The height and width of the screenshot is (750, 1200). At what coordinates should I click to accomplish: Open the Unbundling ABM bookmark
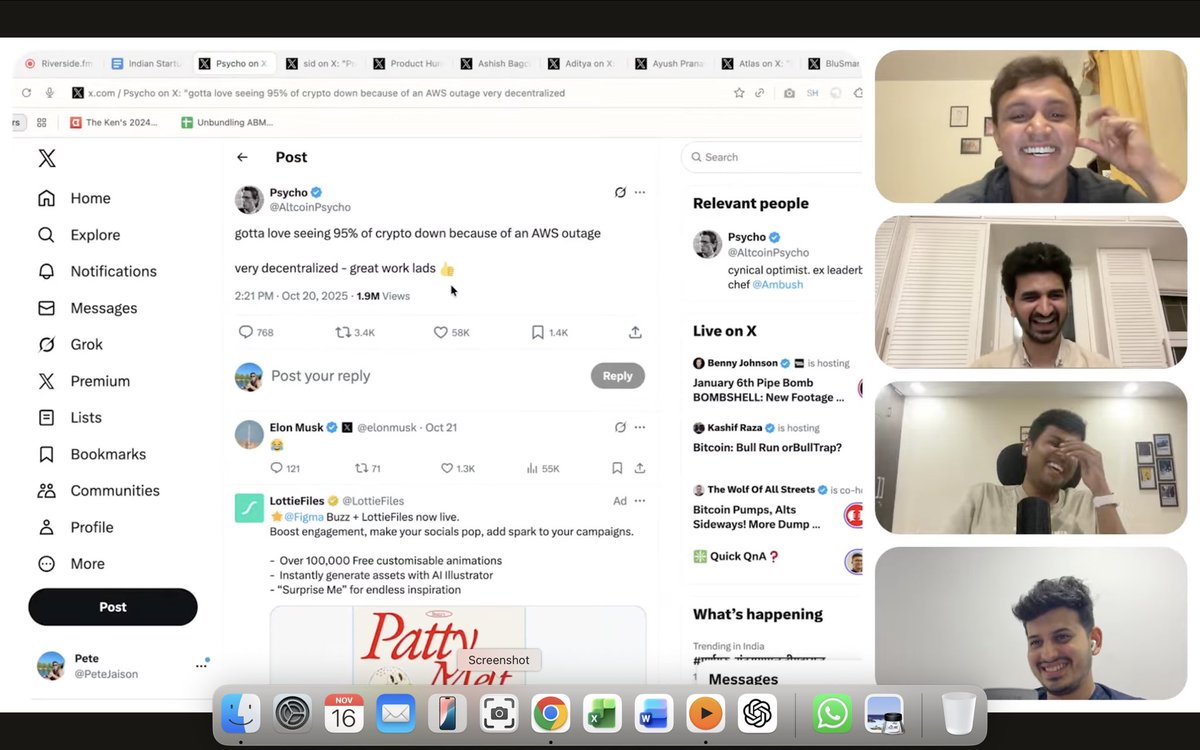point(225,123)
